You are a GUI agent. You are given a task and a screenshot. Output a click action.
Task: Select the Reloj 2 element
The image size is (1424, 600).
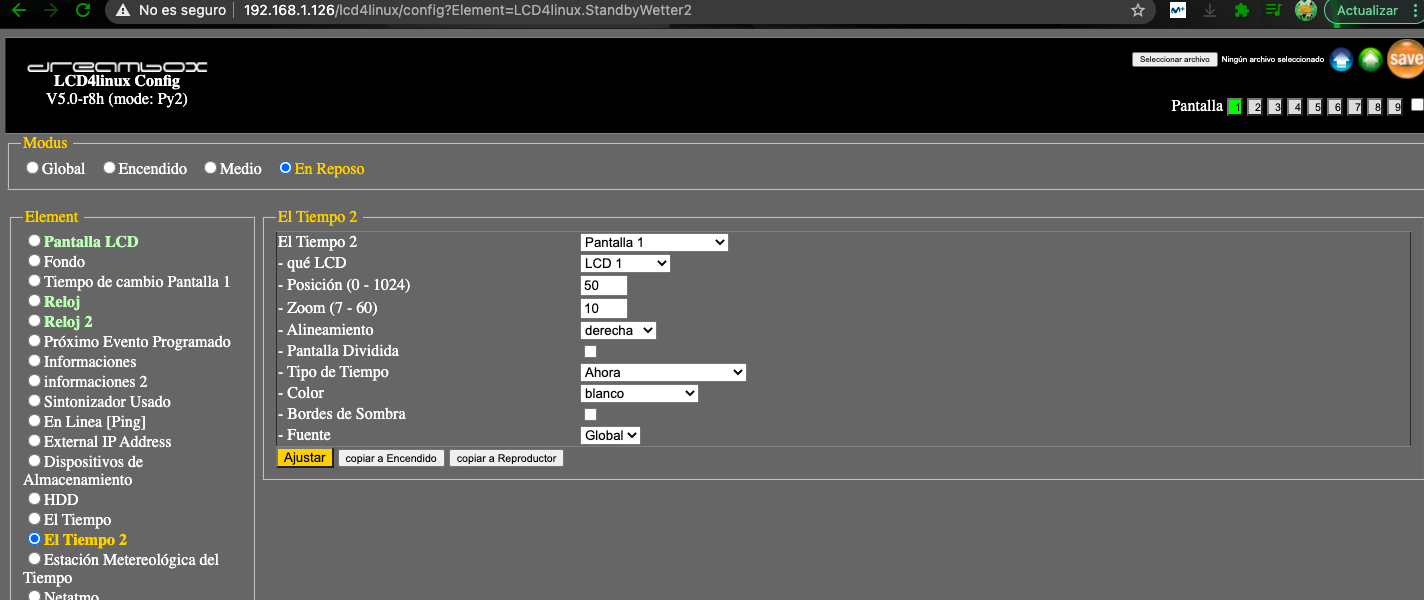tap(34, 321)
